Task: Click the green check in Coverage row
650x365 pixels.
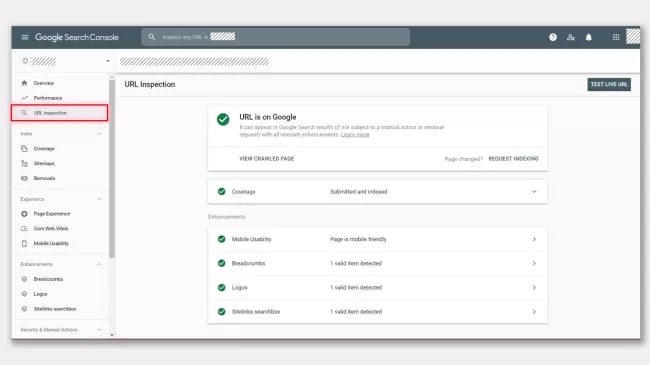Action: coord(221,191)
